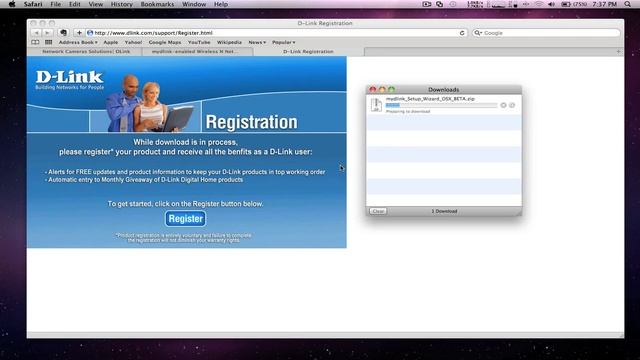This screenshot has height=360, width=640.
Task: Open the Wikipedia bookmark link
Action: 229,42
